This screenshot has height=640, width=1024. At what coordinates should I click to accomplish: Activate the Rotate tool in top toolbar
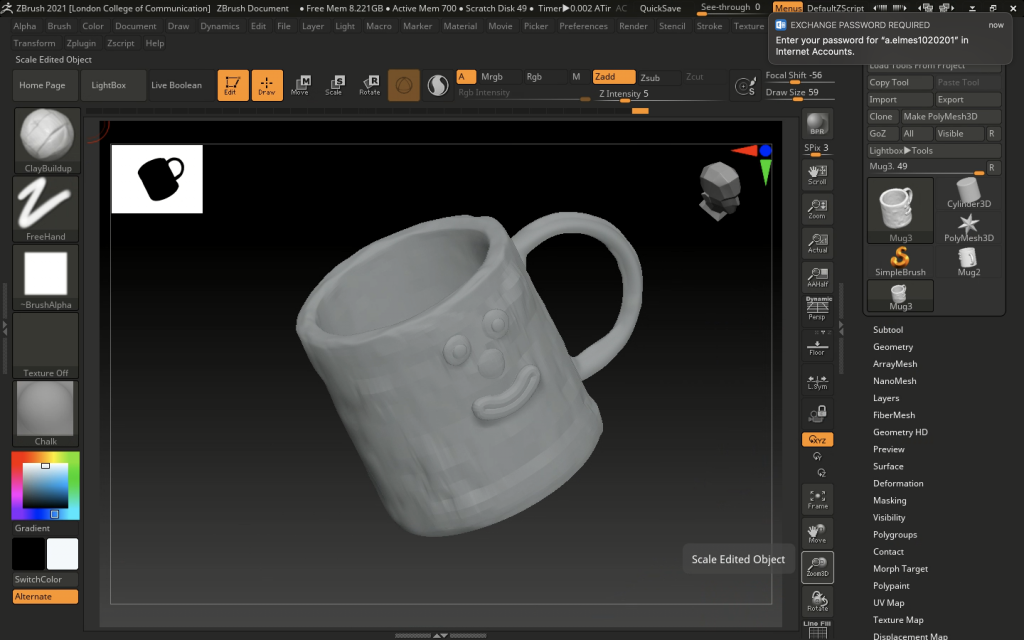369,85
